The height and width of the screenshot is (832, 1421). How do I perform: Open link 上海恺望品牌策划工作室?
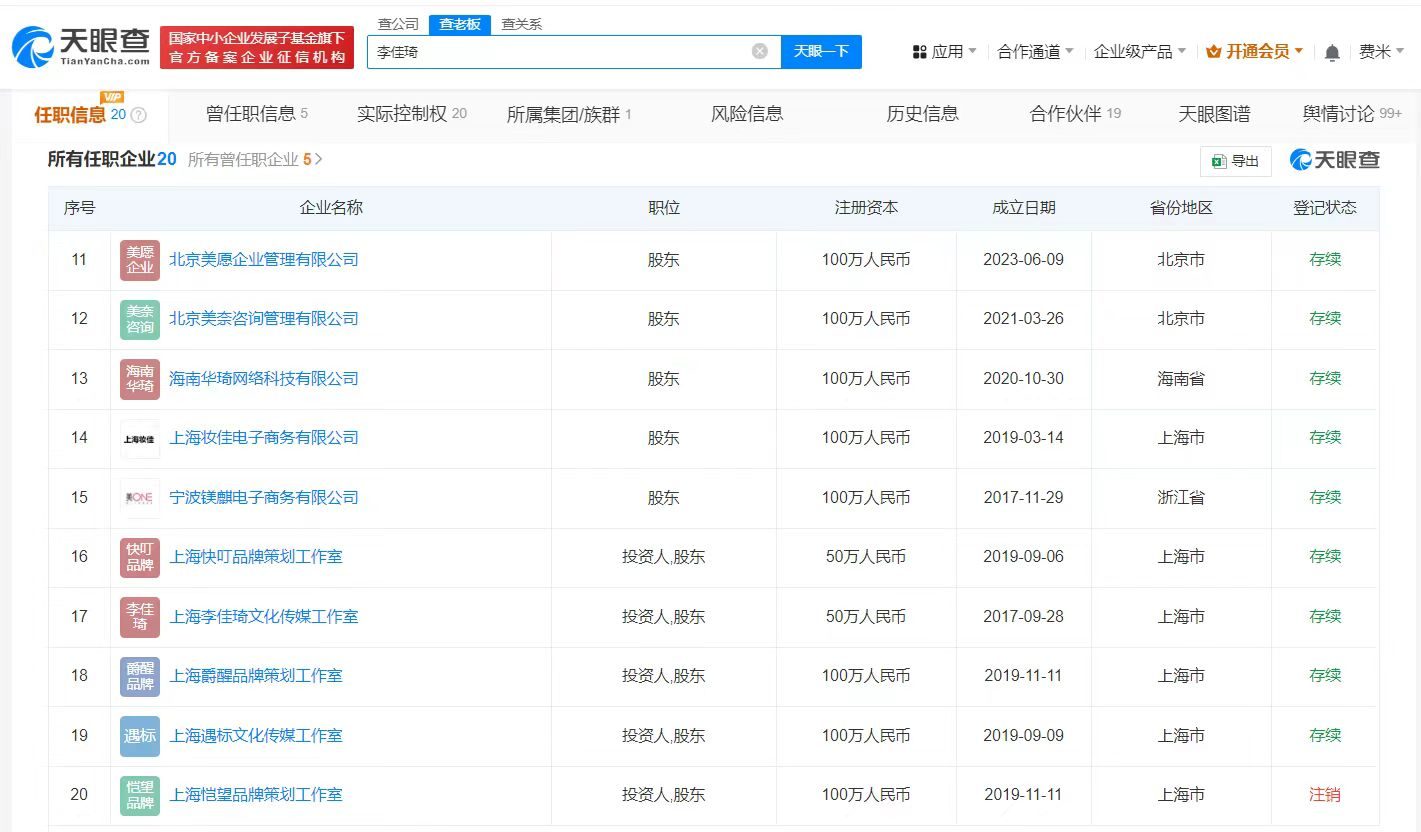pyautogui.click(x=256, y=795)
